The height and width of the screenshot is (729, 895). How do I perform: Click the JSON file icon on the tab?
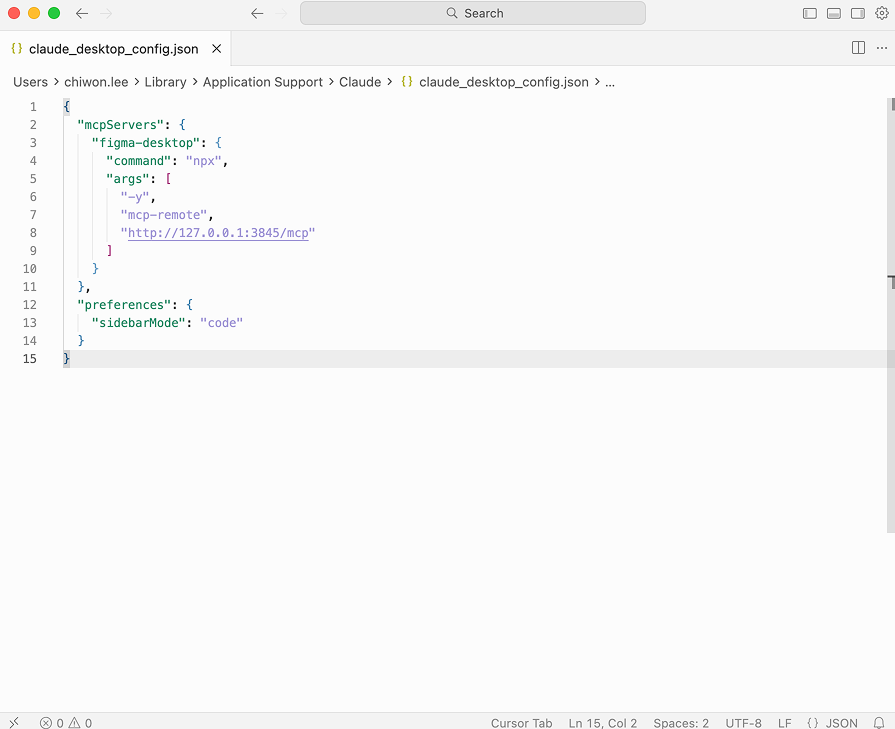tap(15, 46)
